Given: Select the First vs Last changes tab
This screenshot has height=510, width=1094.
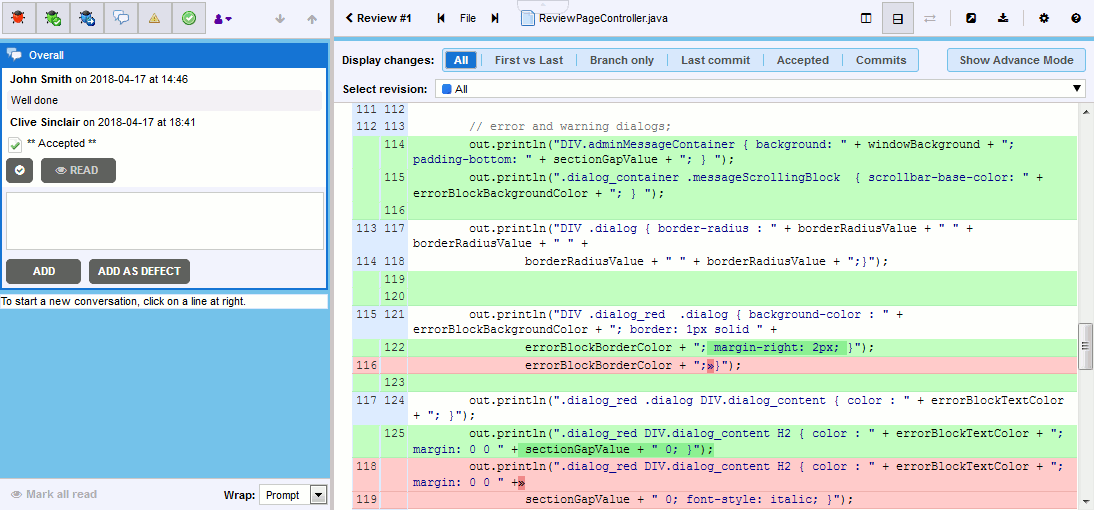Looking at the screenshot, I should pos(528,60).
